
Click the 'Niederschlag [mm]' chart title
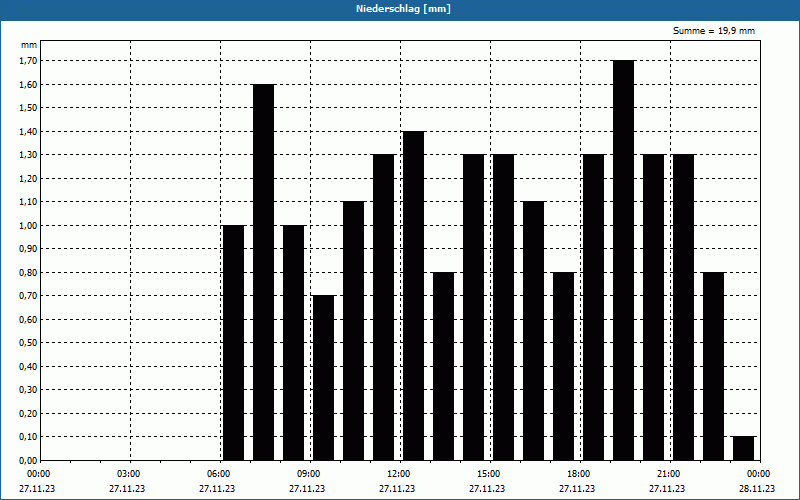point(403,9)
